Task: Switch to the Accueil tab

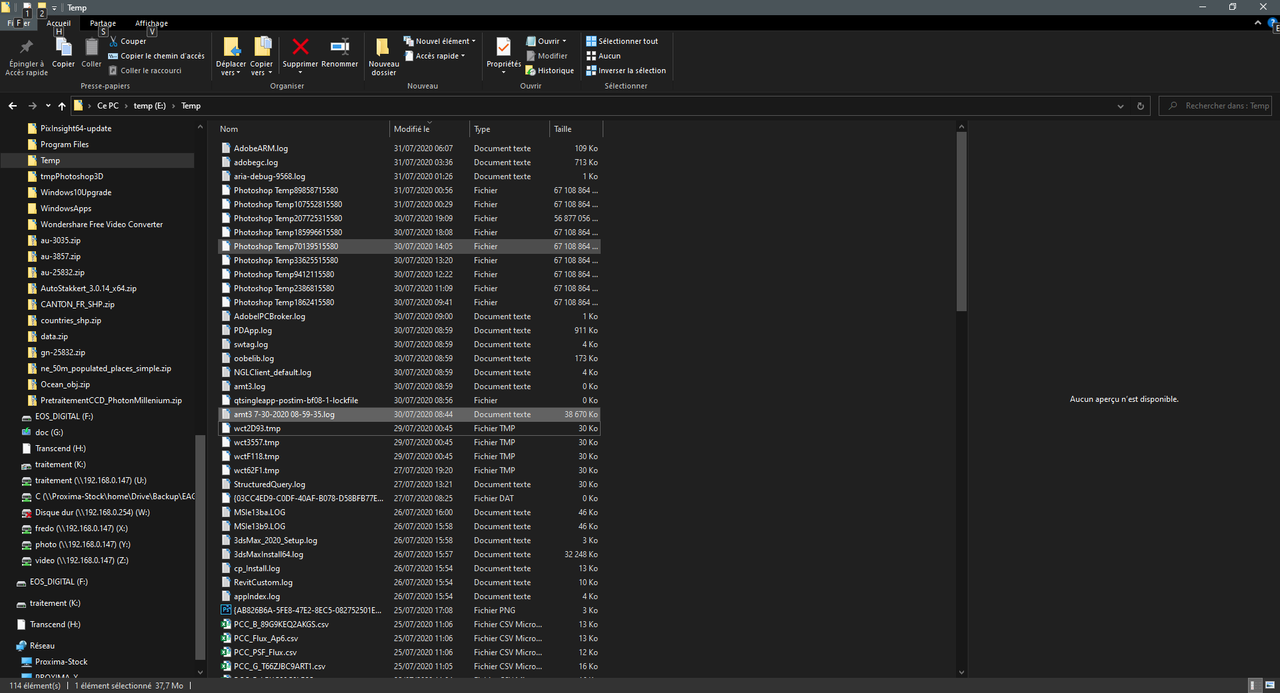Action: (59, 23)
